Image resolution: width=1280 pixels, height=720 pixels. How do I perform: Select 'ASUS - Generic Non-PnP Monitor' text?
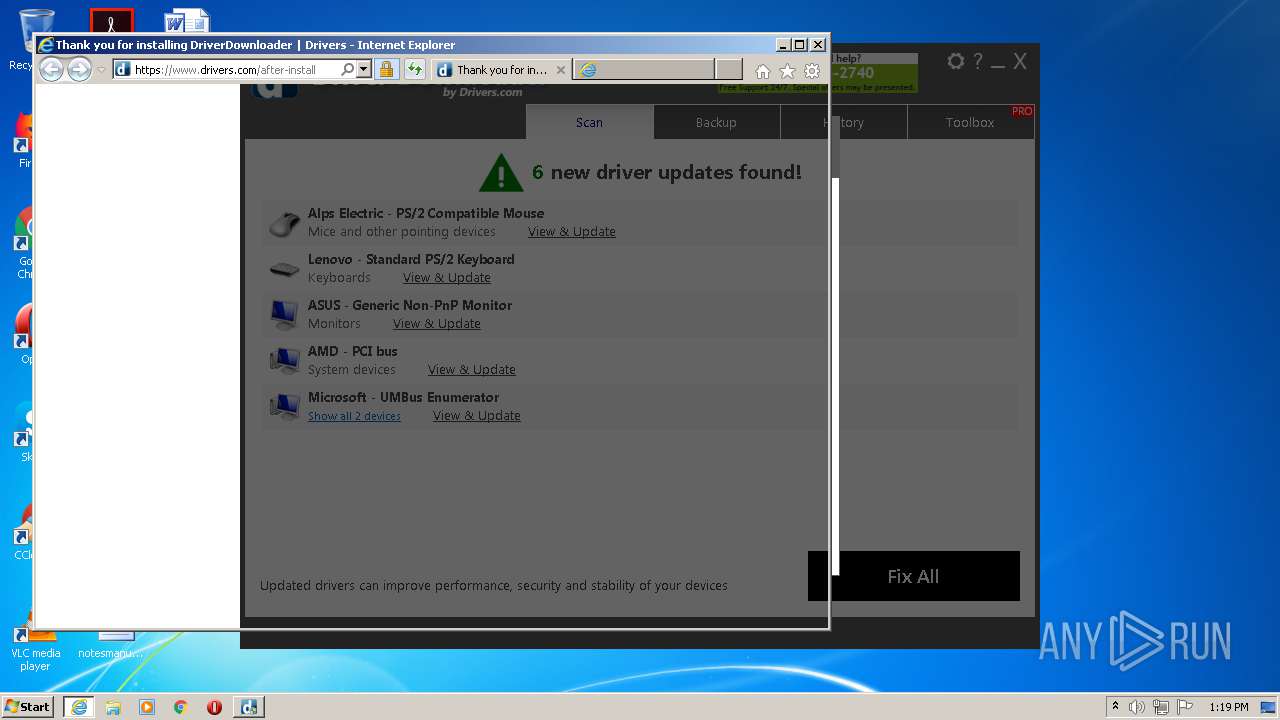[x=410, y=305]
